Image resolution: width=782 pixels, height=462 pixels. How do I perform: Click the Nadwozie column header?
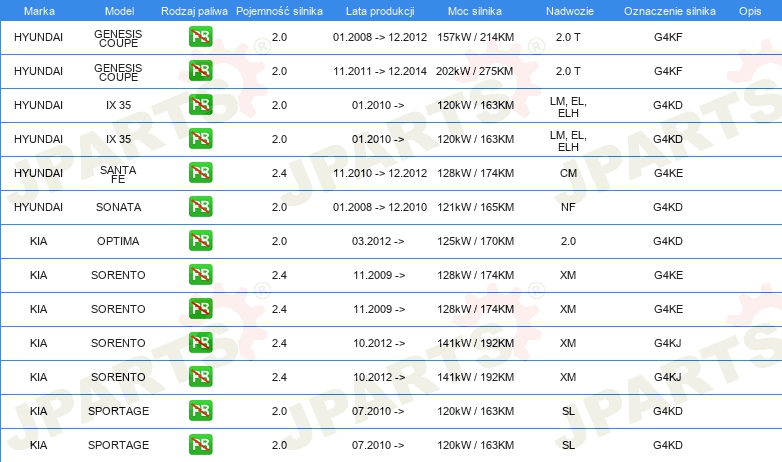point(570,11)
